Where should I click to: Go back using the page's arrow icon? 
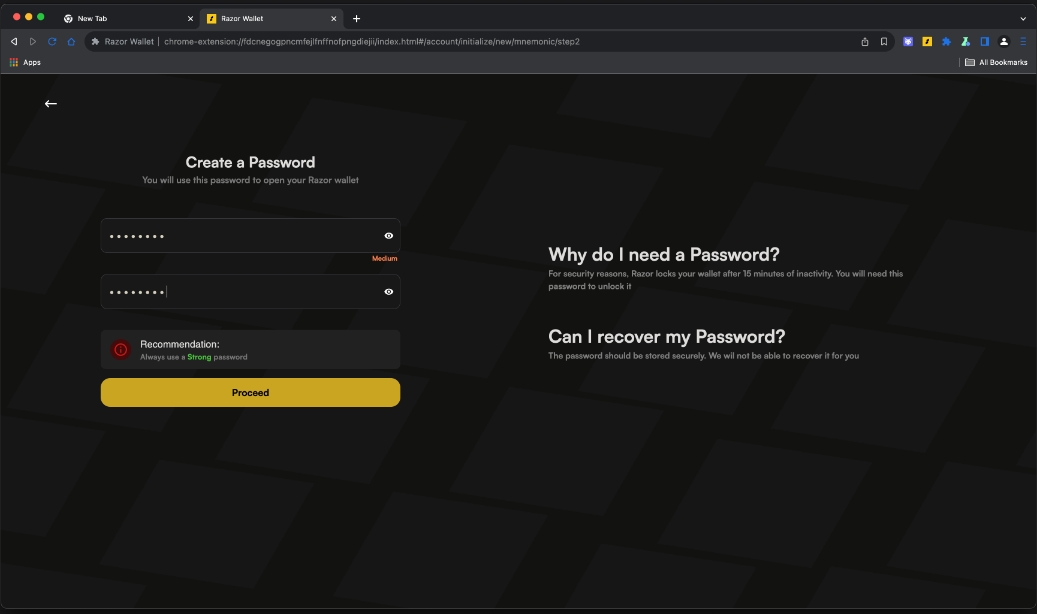51,104
